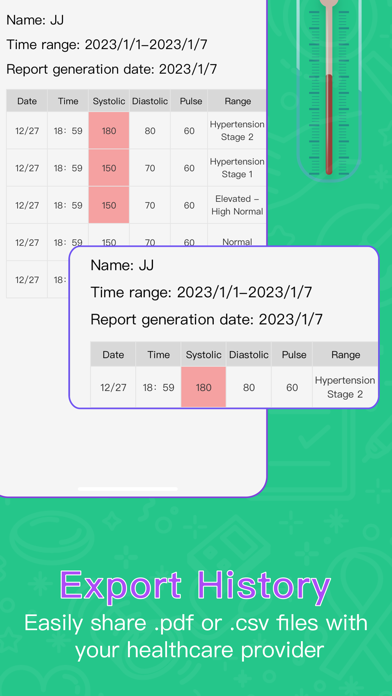Click the red 180 cell in front popup card
The width and height of the screenshot is (392, 696).
[x=203, y=387]
